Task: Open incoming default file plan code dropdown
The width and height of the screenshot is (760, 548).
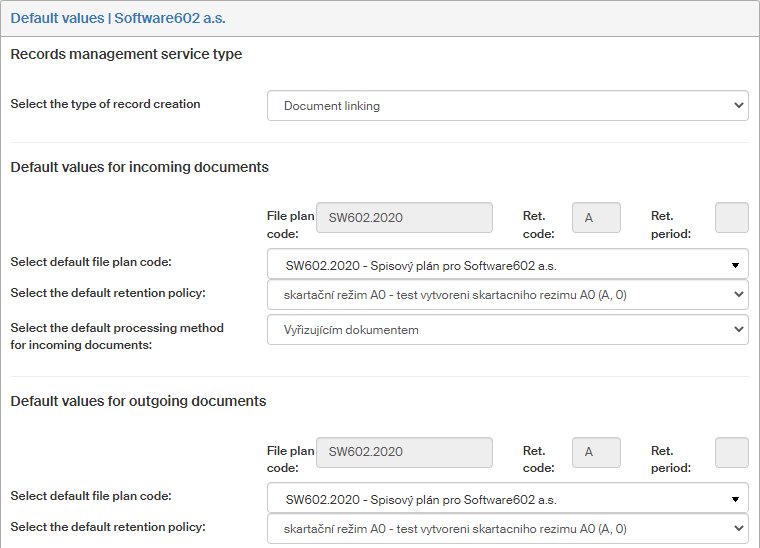Action: [x=507, y=264]
